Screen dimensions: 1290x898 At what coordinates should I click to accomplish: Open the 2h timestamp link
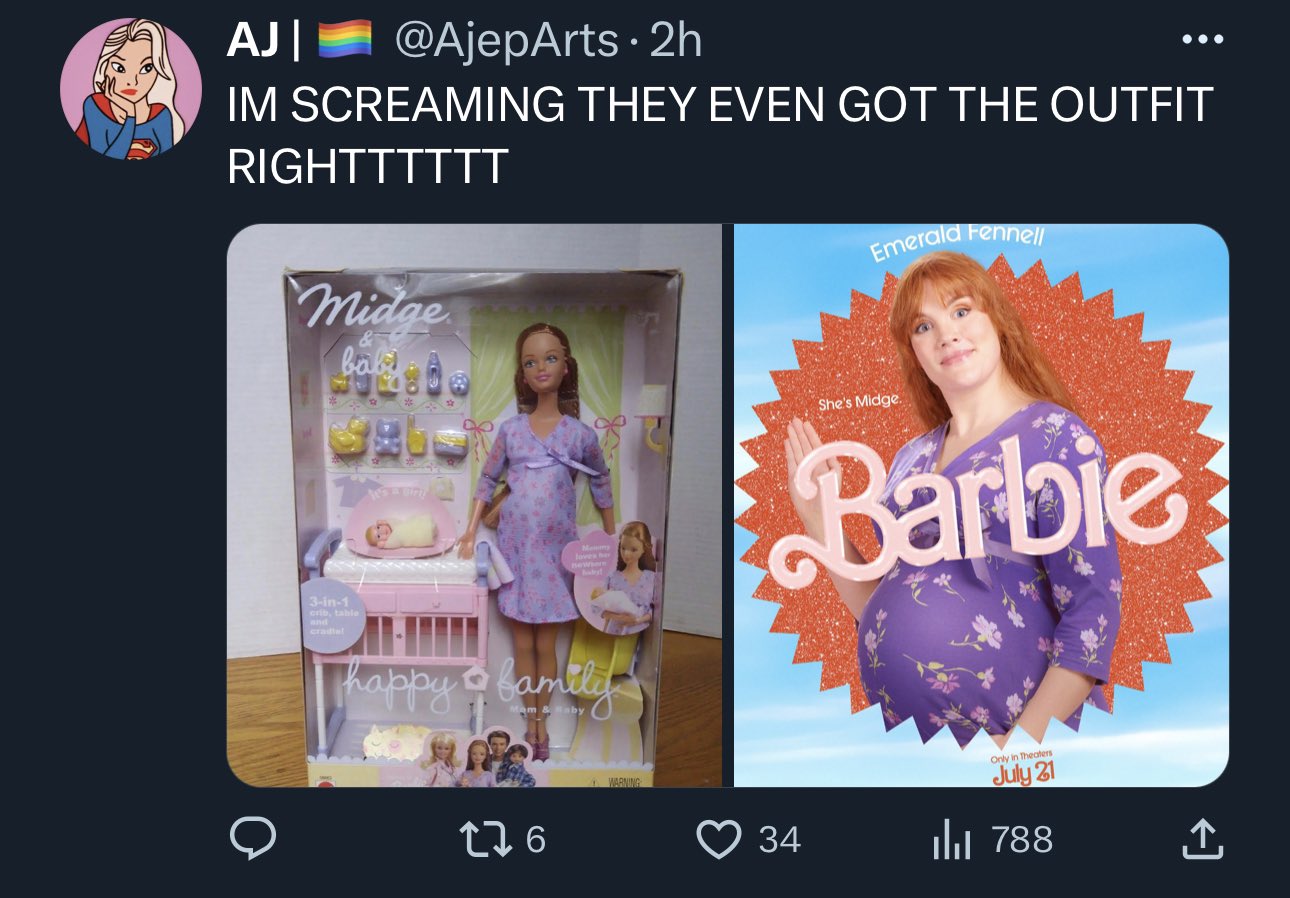click(676, 41)
